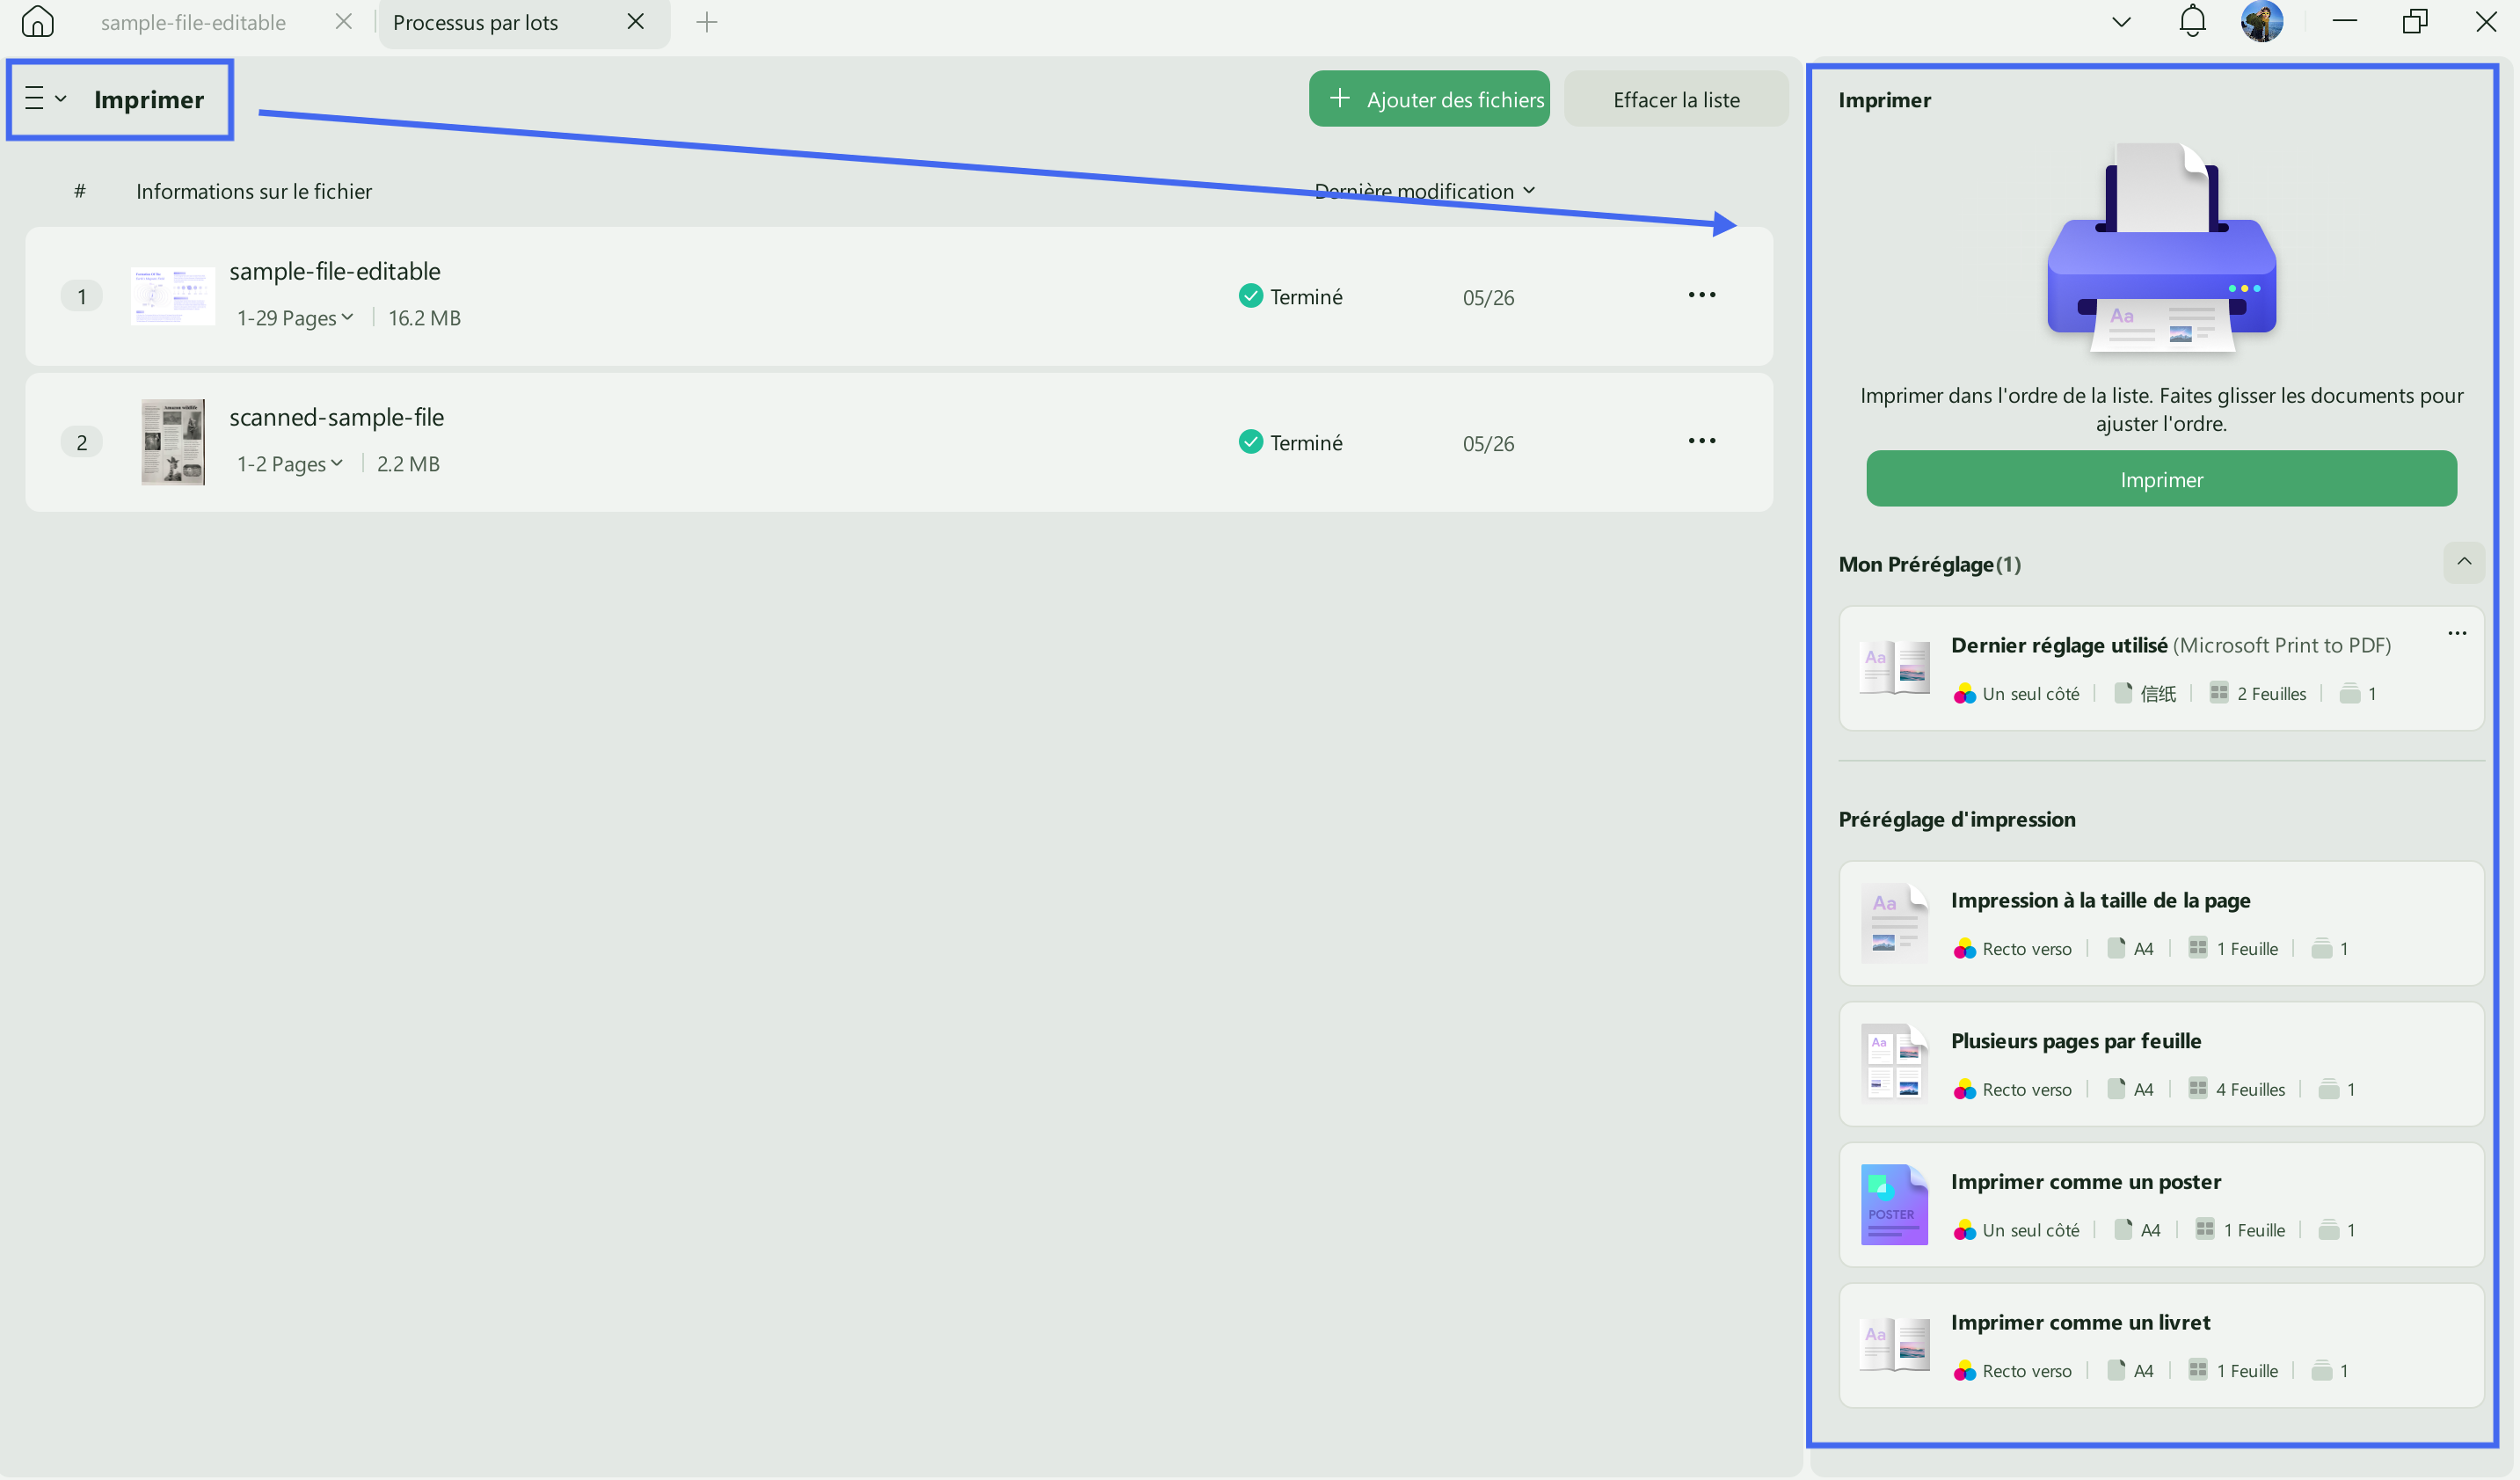The width and height of the screenshot is (2520, 1480).
Task: Sort by Dernière modification dropdown
Action: [x=1424, y=191]
